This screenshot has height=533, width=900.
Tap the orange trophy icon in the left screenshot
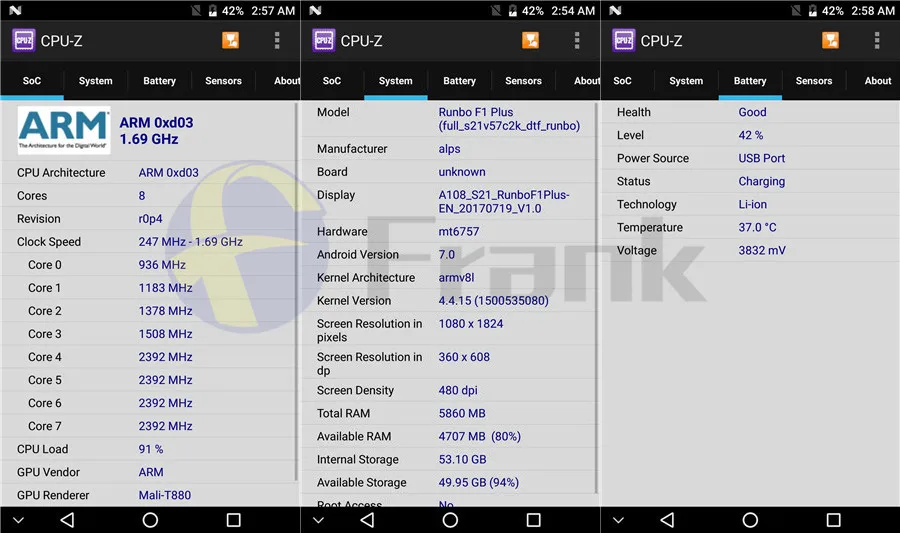pyautogui.click(x=231, y=40)
